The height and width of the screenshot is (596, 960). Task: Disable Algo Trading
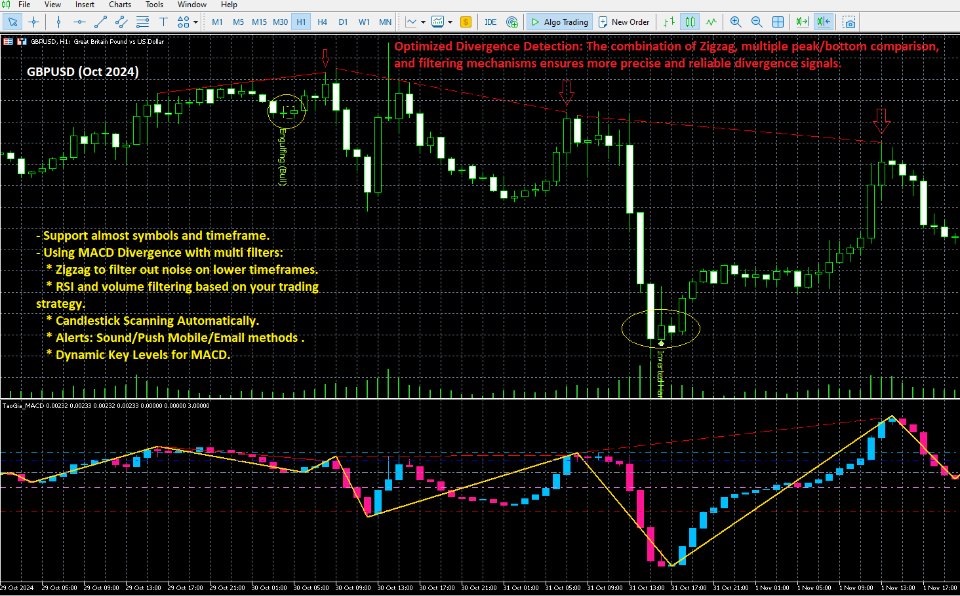click(x=561, y=21)
